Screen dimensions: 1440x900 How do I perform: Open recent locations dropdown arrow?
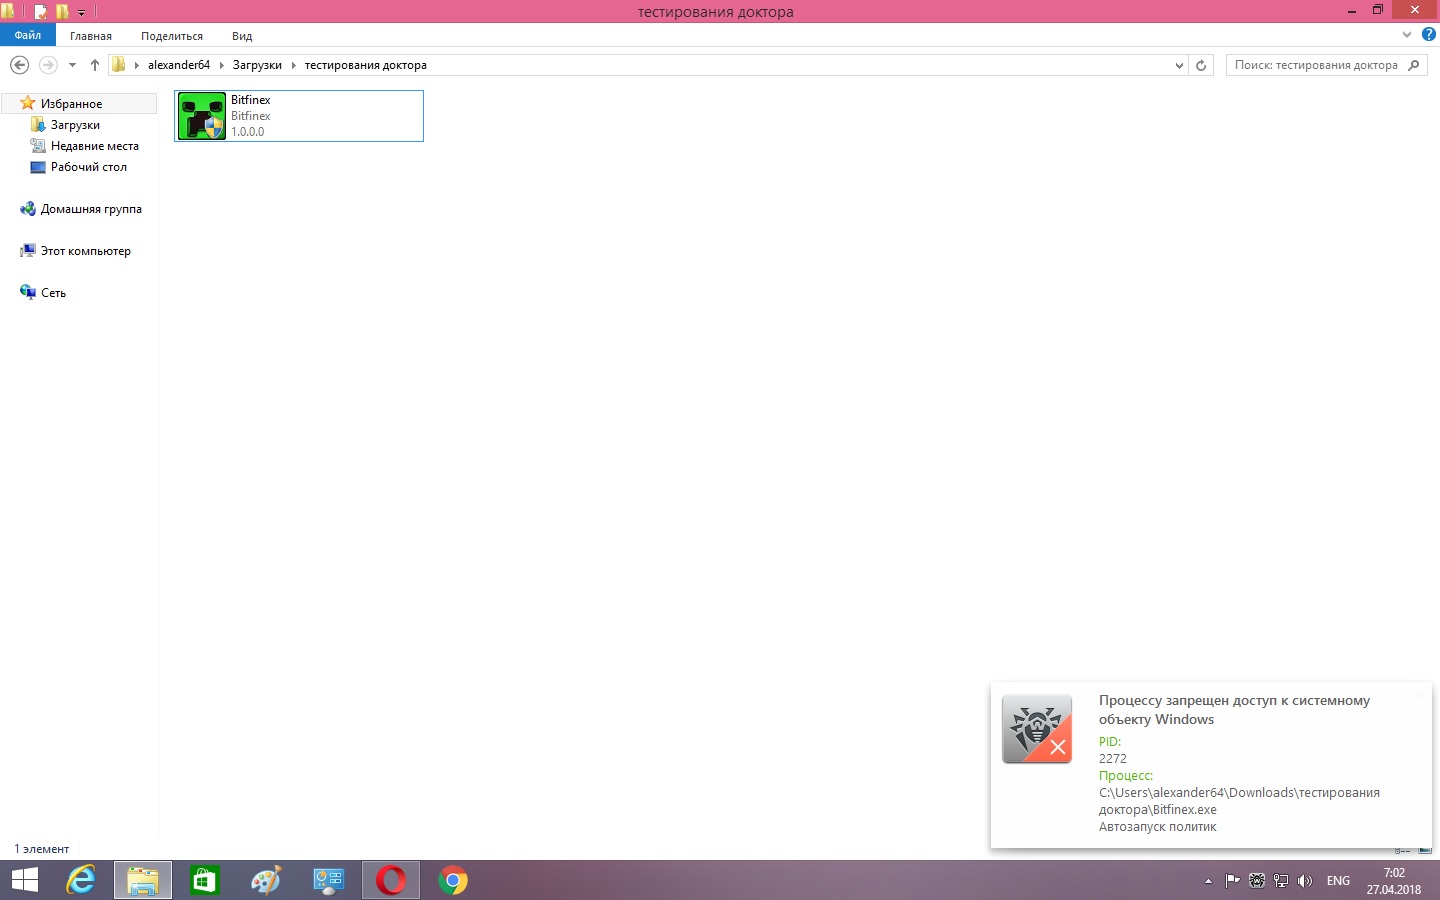click(72, 65)
